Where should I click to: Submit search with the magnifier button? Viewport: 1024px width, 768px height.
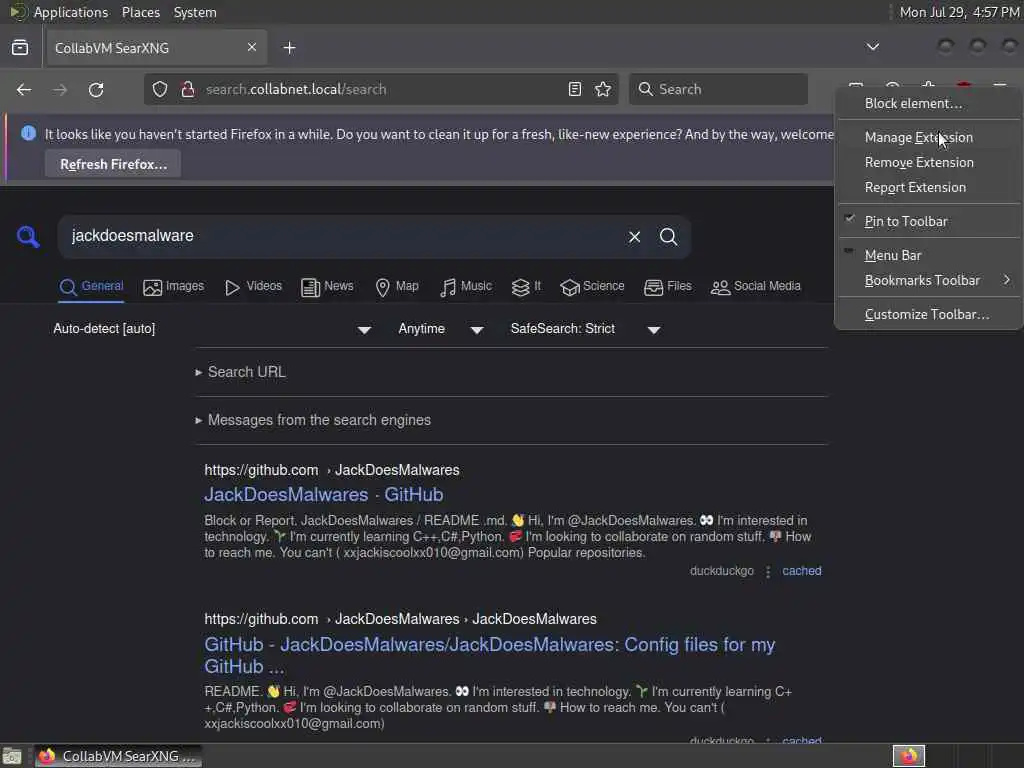[668, 236]
